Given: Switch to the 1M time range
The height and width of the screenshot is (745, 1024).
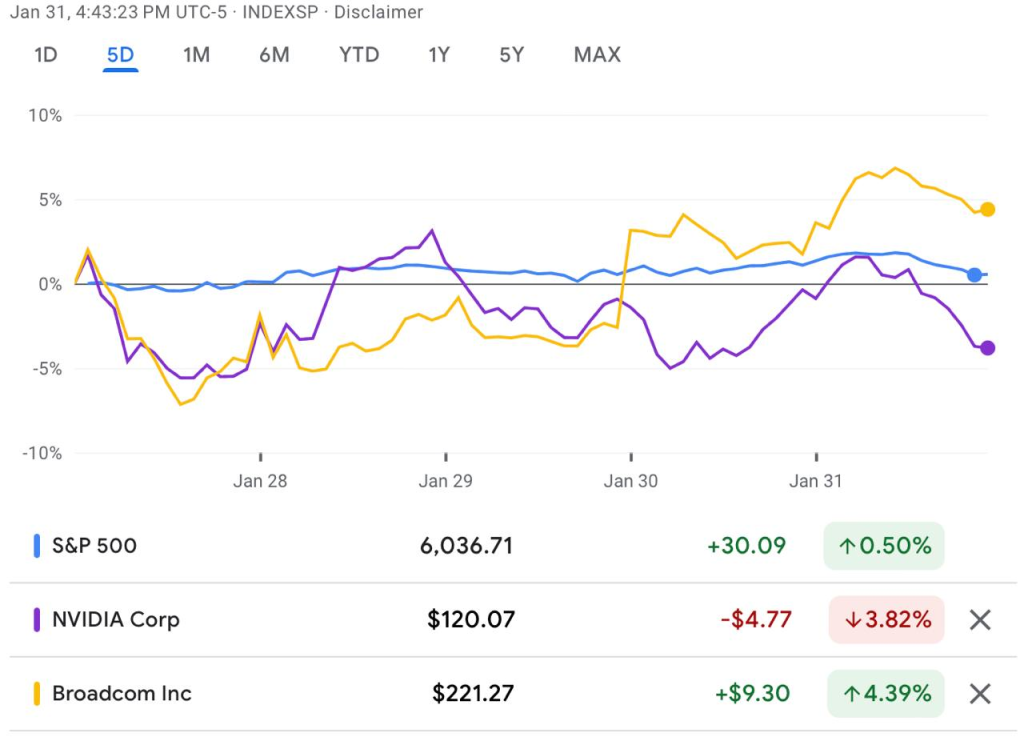Looking at the screenshot, I should [x=196, y=55].
